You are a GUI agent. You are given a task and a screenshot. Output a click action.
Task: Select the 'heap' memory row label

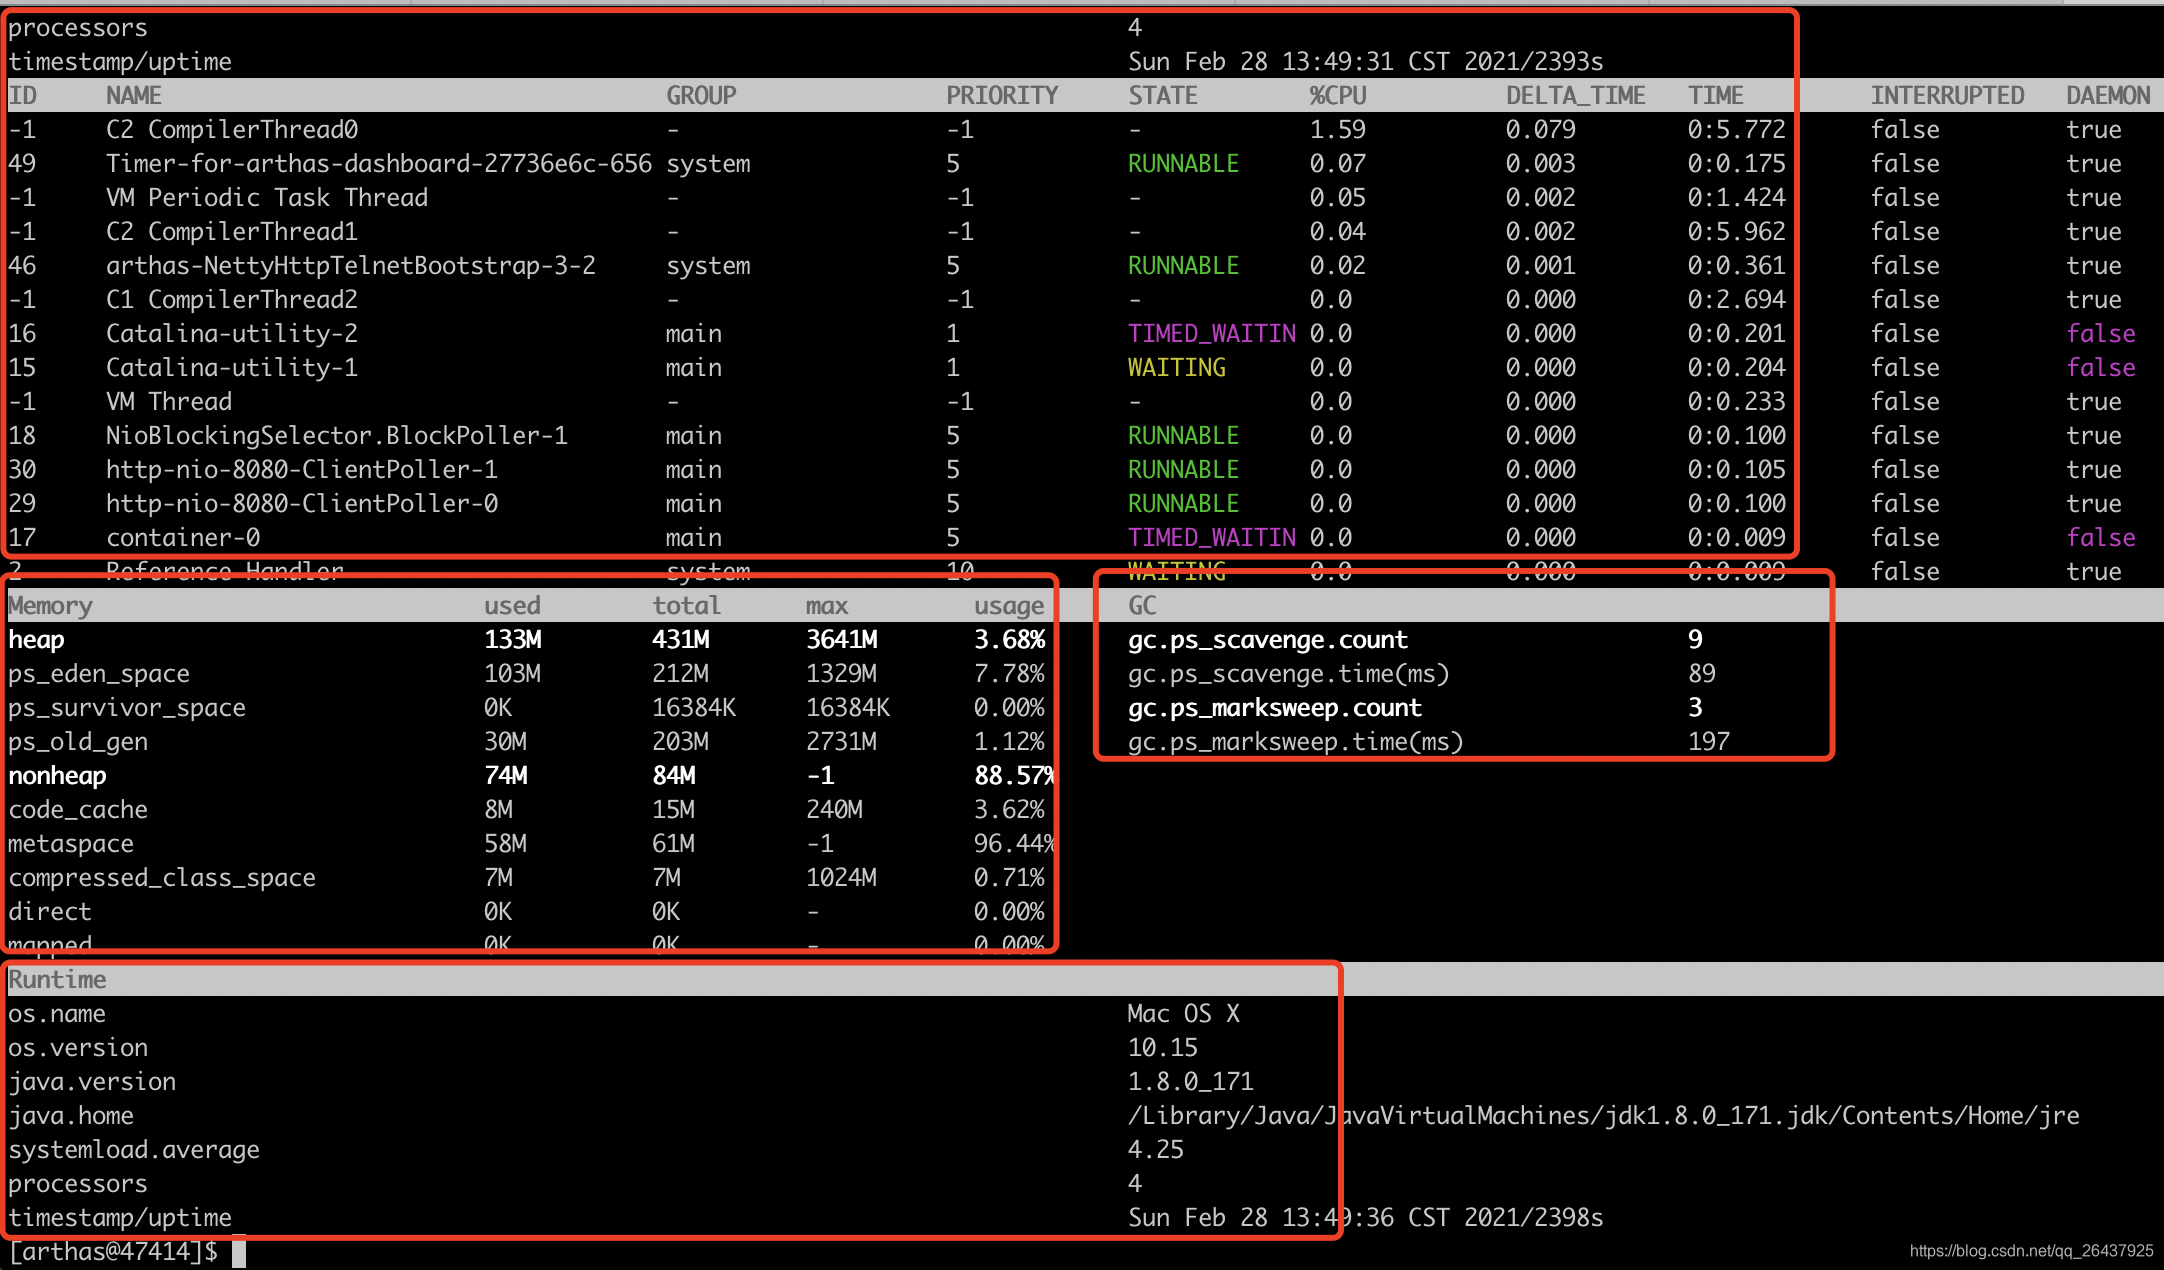pyautogui.click(x=36, y=640)
